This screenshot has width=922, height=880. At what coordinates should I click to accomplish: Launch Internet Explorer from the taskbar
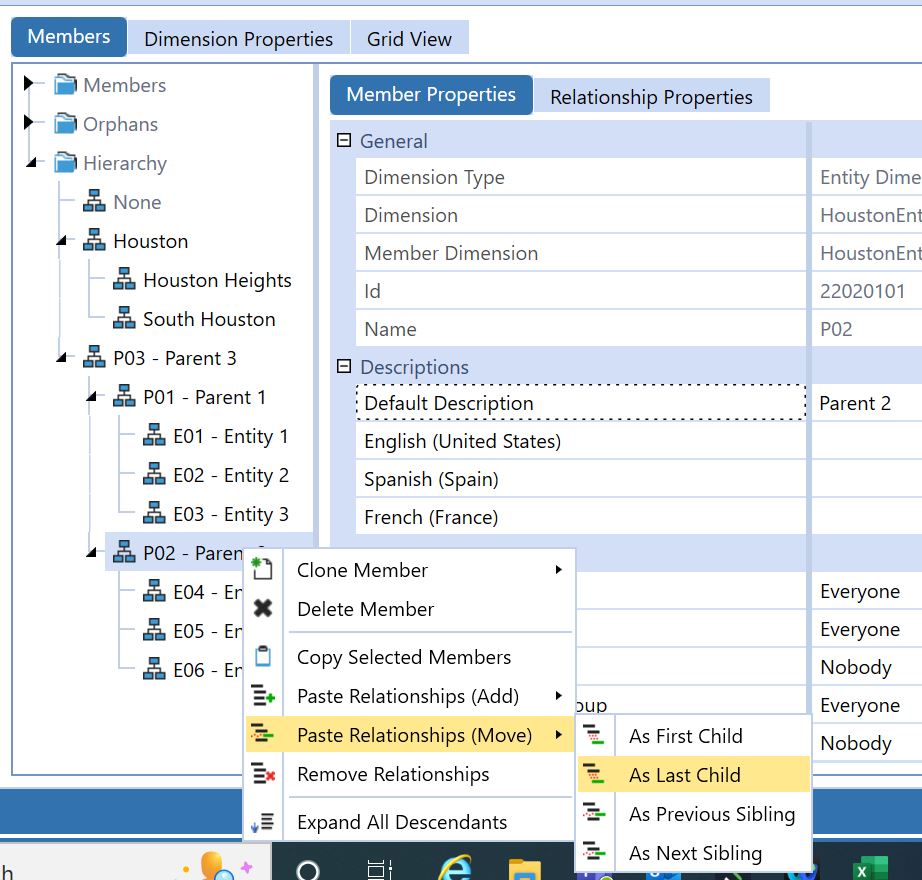[x=455, y=866]
